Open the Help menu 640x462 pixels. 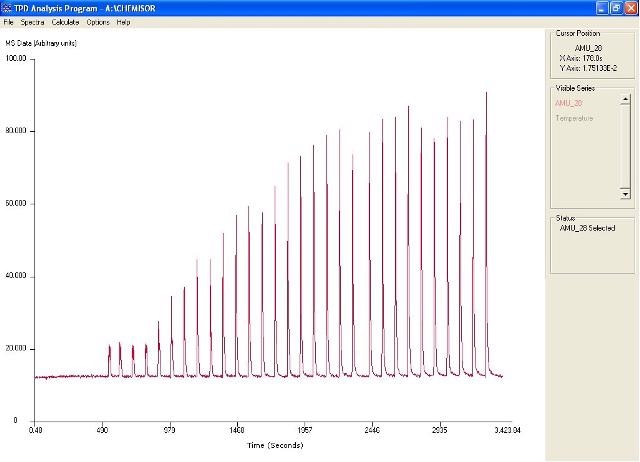123,22
